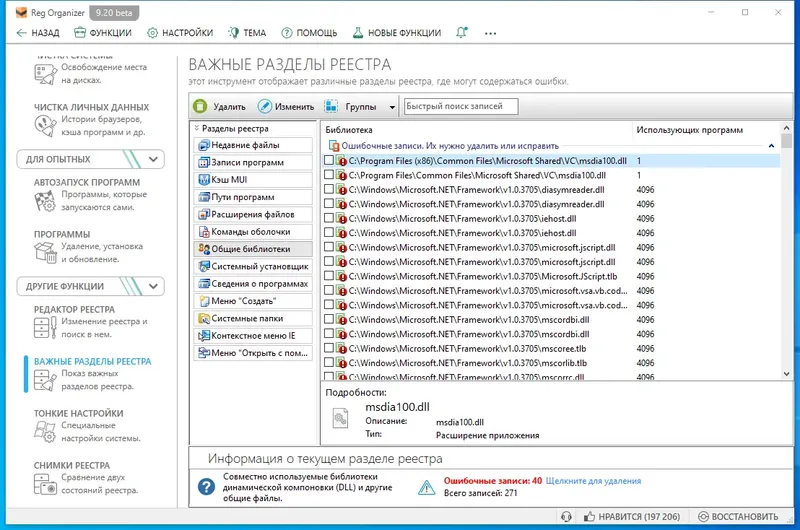This screenshot has height=530, width=800.
Task: Select the Общие библиотеки section
Action: click(254, 249)
